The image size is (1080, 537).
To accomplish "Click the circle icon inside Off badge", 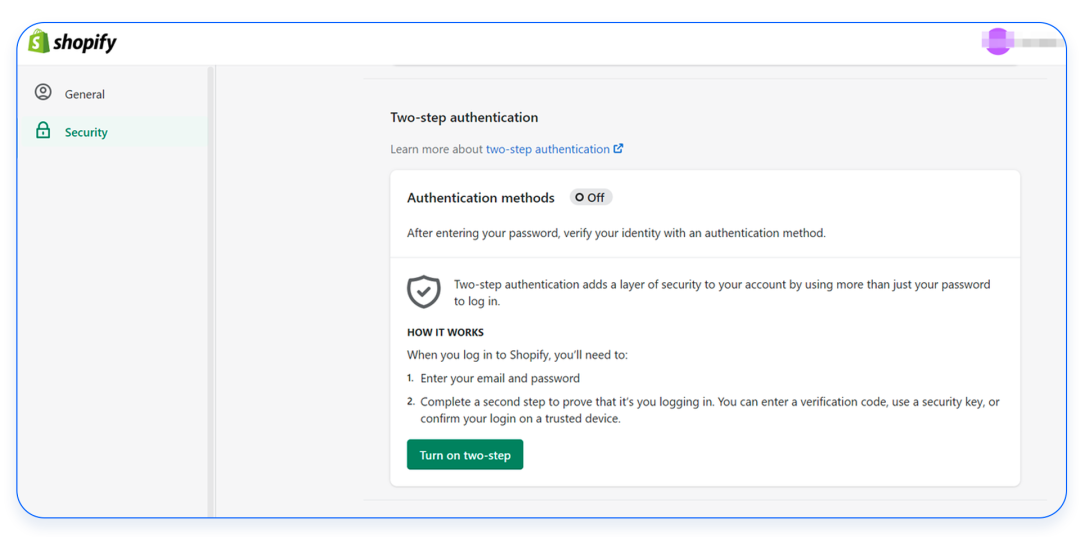I will click(580, 198).
